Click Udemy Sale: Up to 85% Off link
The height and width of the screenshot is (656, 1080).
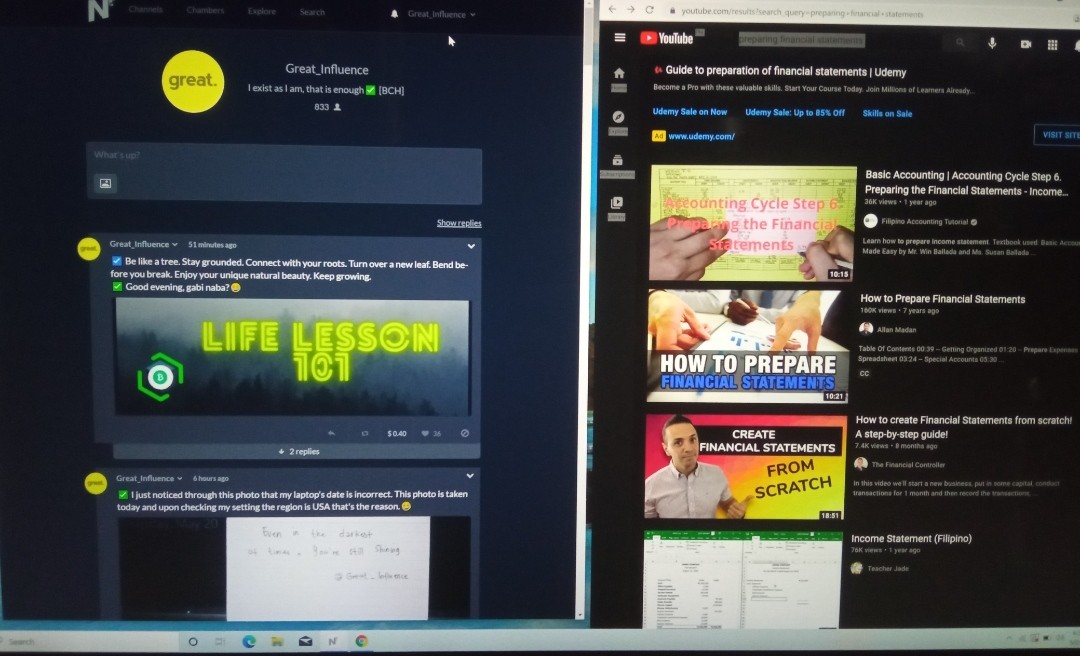795,112
